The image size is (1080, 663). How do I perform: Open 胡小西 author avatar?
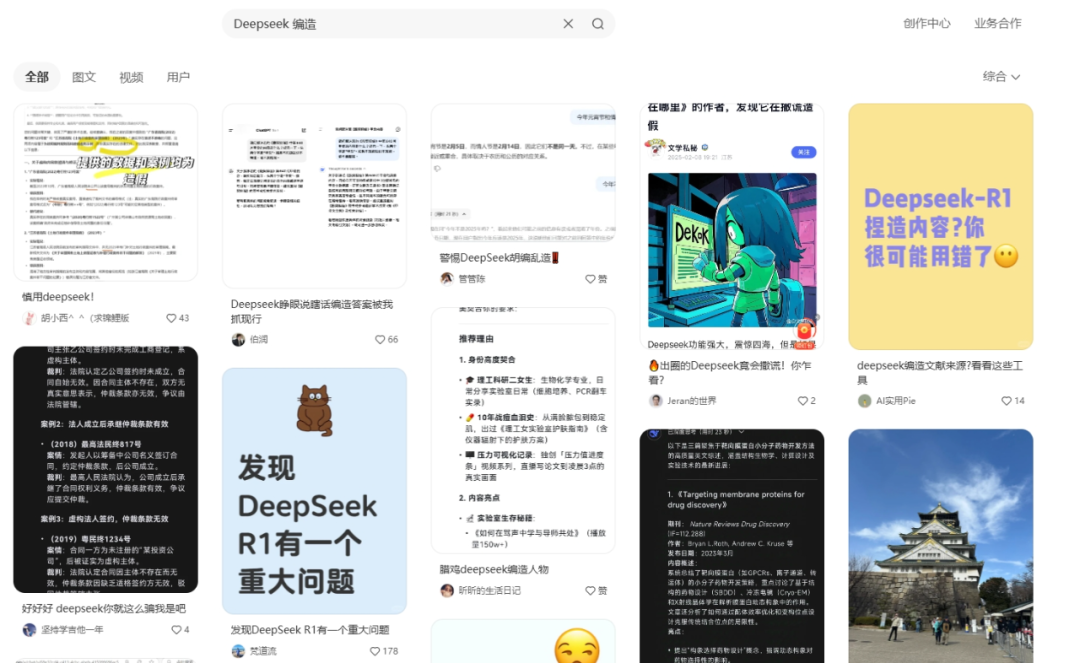click(29, 318)
